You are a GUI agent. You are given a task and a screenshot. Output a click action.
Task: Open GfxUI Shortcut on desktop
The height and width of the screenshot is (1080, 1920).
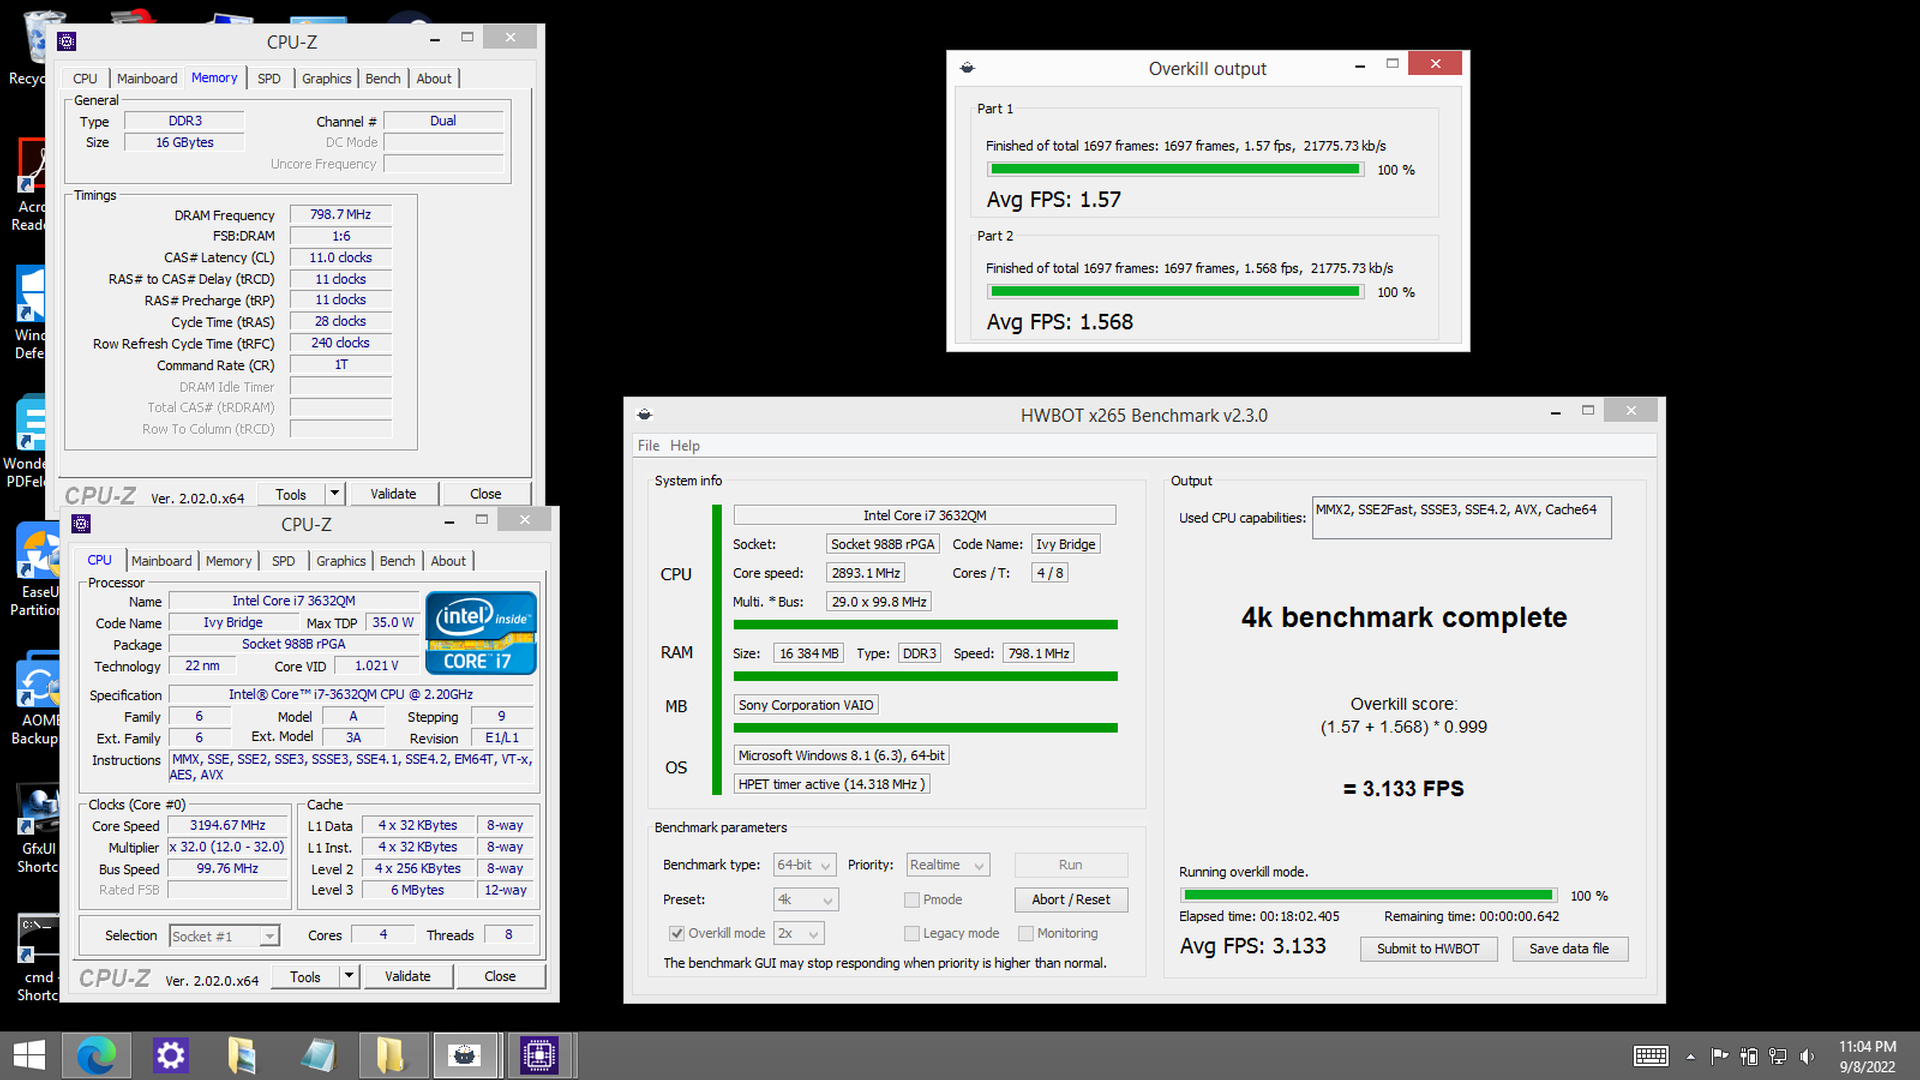coord(38,828)
